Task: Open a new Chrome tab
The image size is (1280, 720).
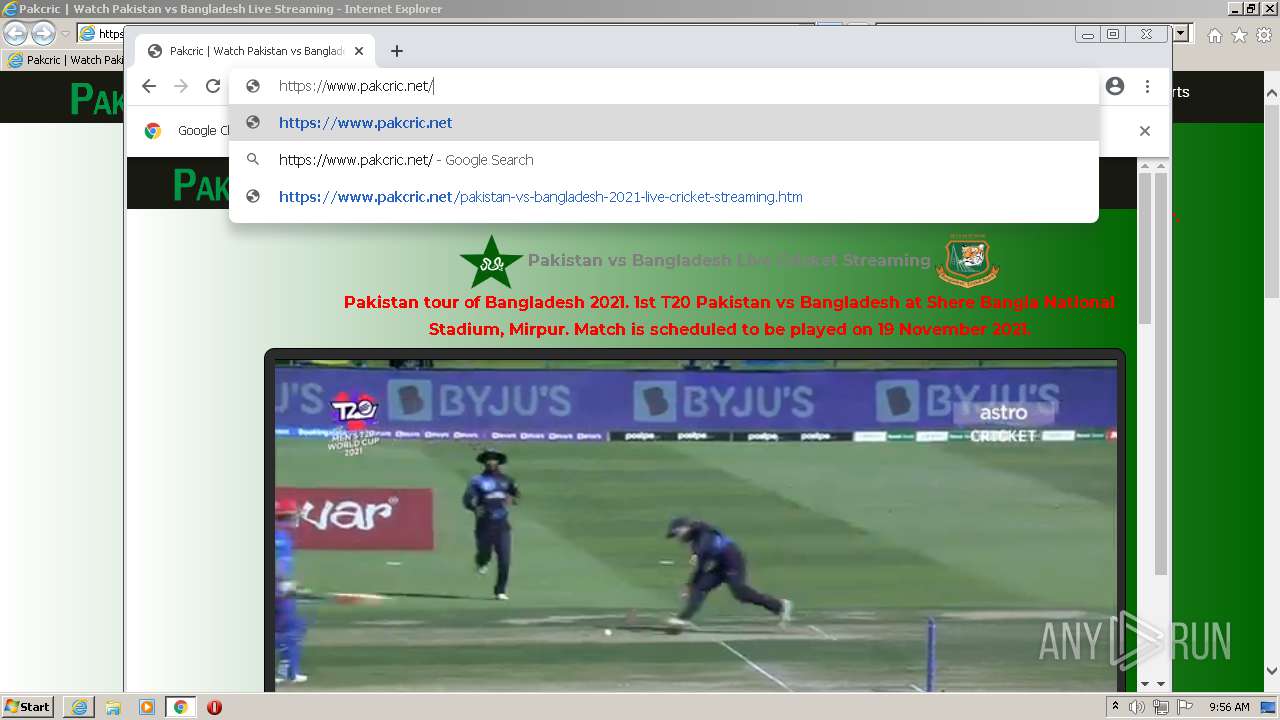Action: [397, 51]
